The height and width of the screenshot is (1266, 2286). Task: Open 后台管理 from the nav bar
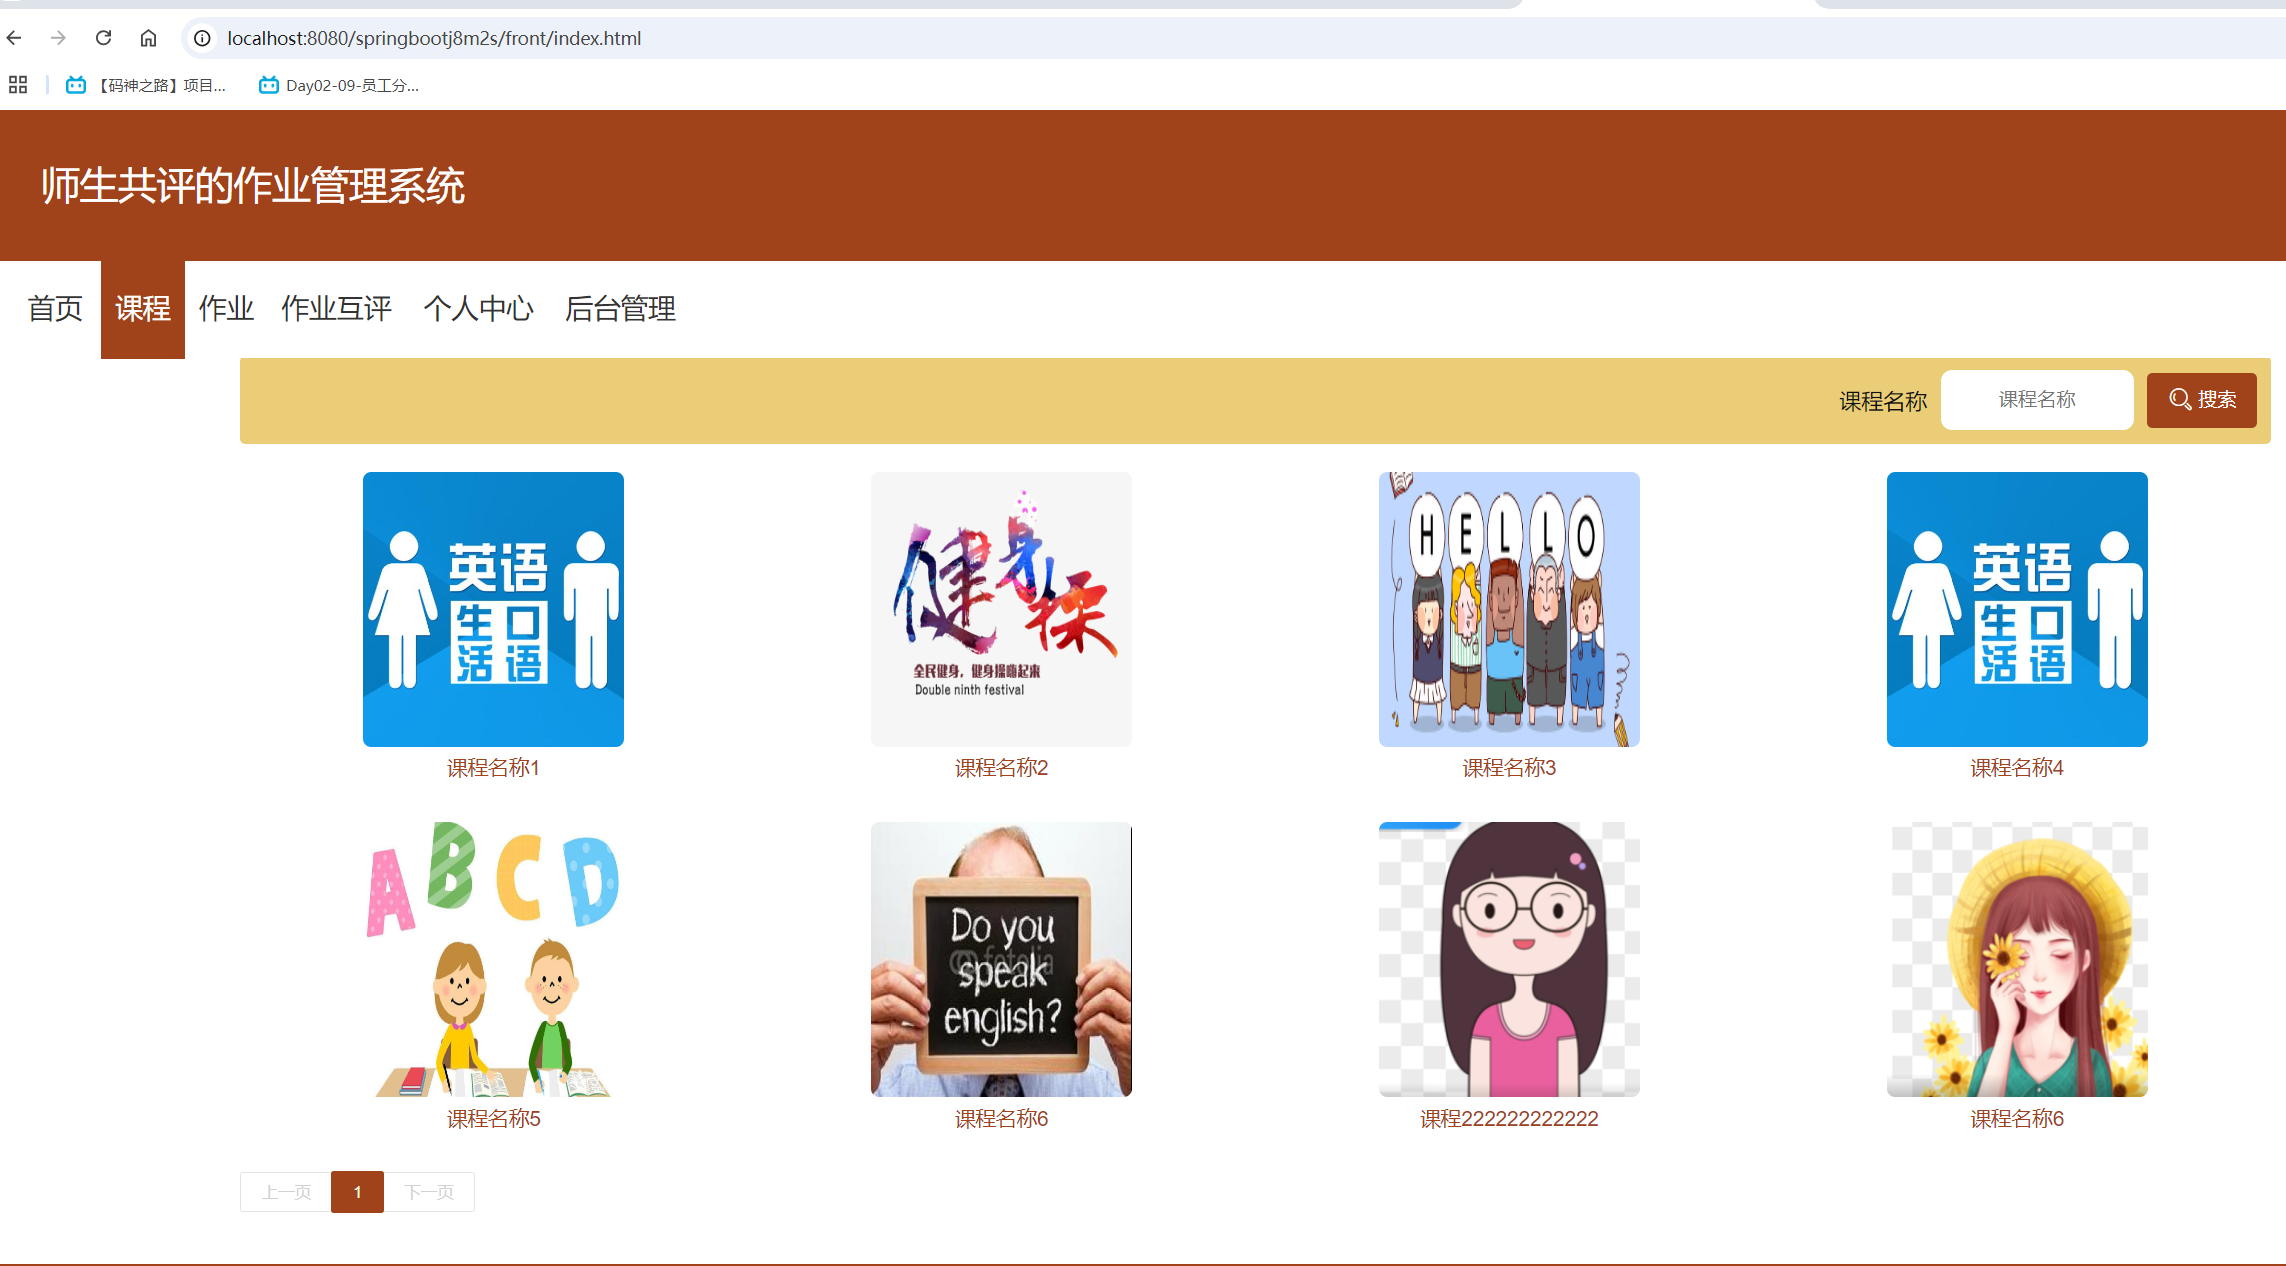pyautogui.click(x=620, y=309)
